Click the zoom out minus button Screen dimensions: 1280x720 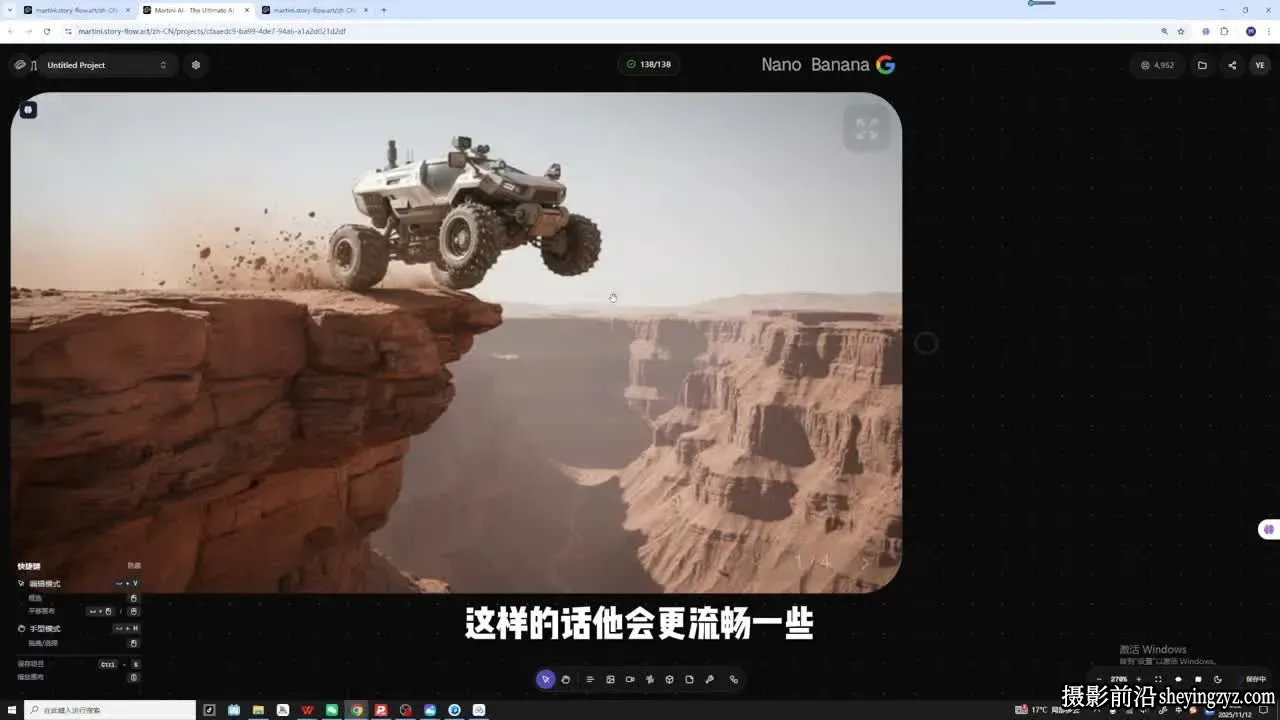(1098, 679)
